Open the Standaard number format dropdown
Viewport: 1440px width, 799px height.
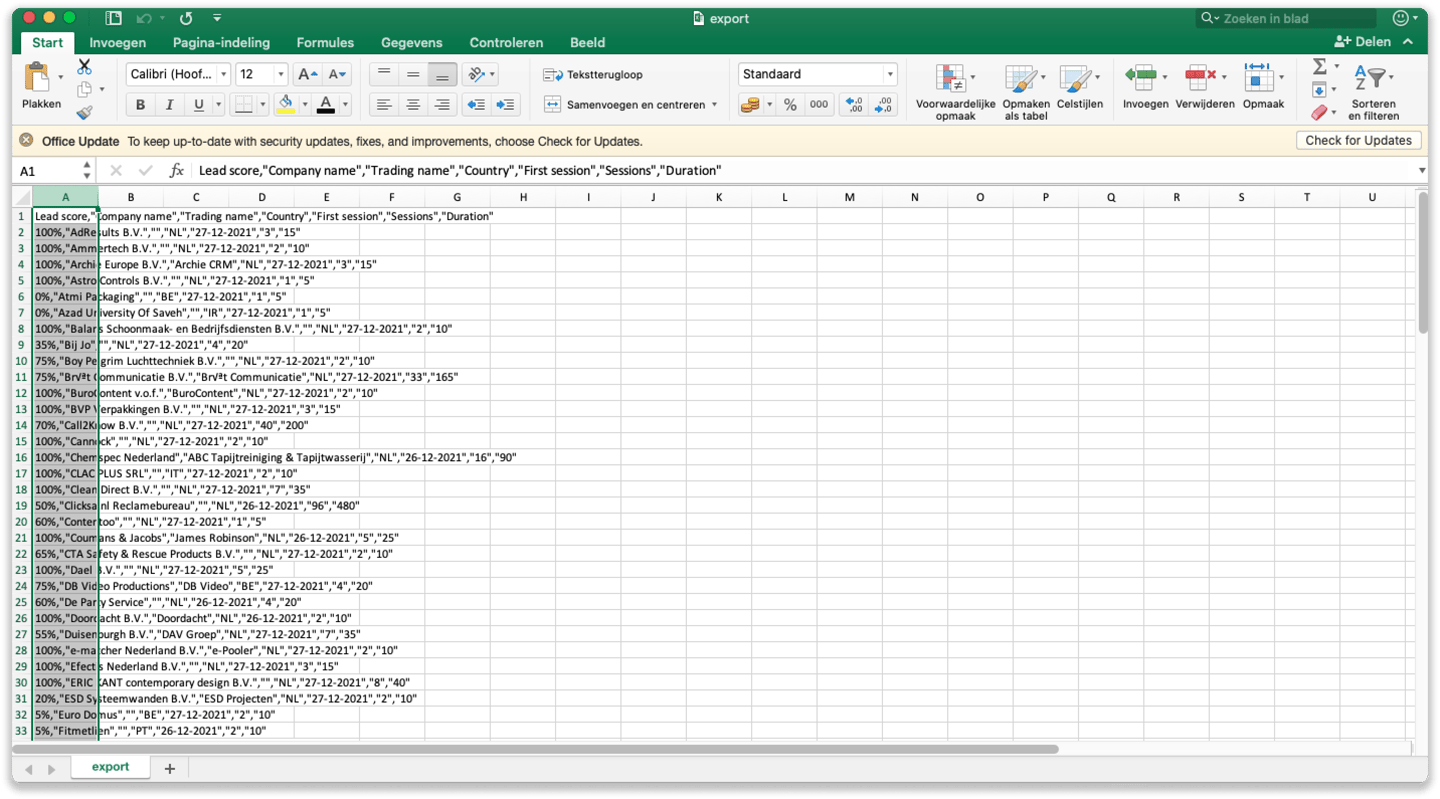click(x=890, y=75)
